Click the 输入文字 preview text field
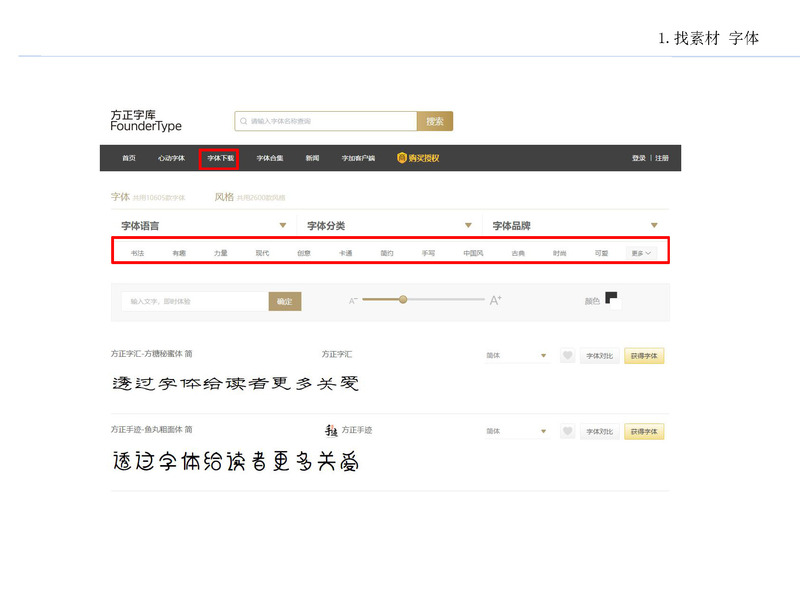Screen dimensions: 800x600 point(195,302)
